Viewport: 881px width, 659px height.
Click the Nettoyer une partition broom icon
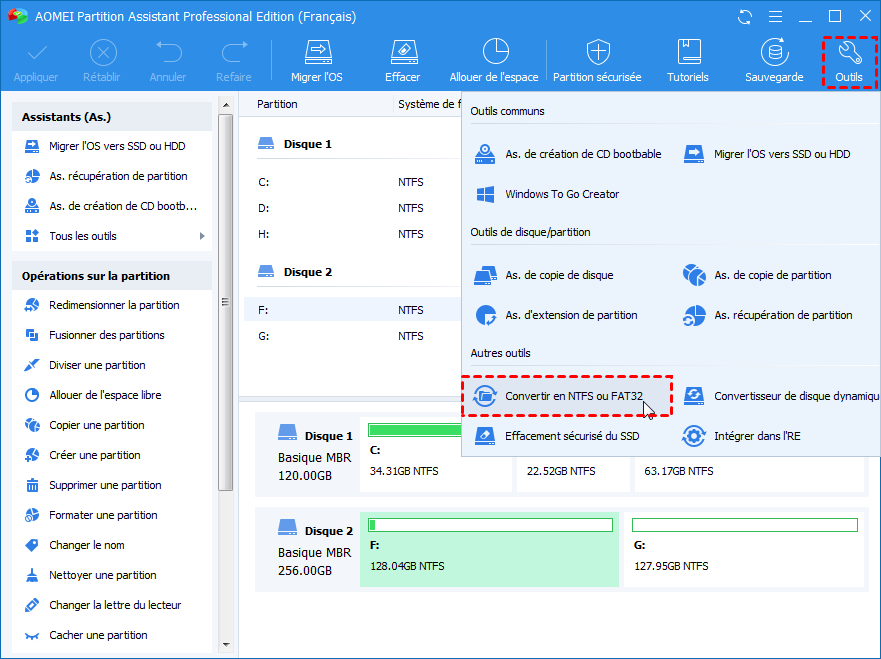(x=32, y=575)
